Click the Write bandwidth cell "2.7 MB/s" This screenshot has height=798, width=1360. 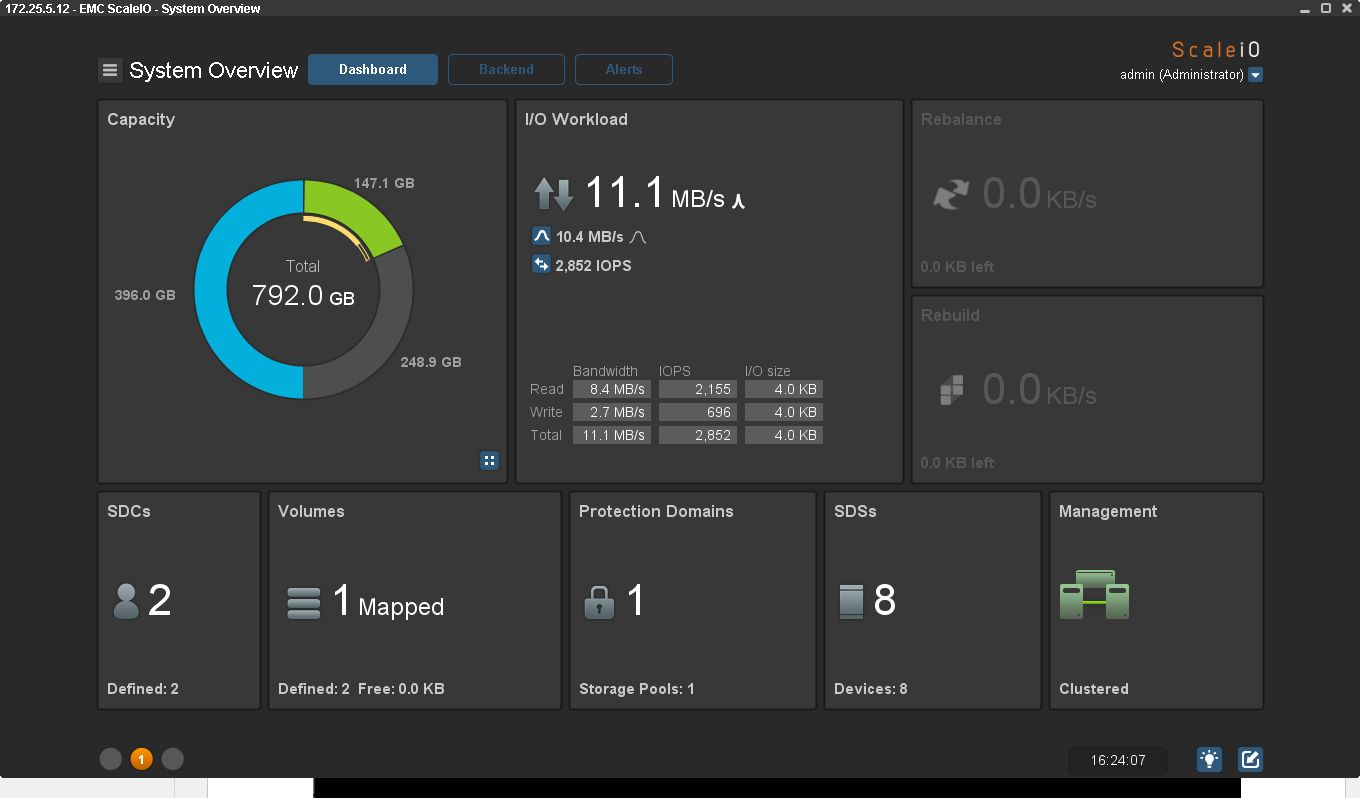tap(611, 413)
